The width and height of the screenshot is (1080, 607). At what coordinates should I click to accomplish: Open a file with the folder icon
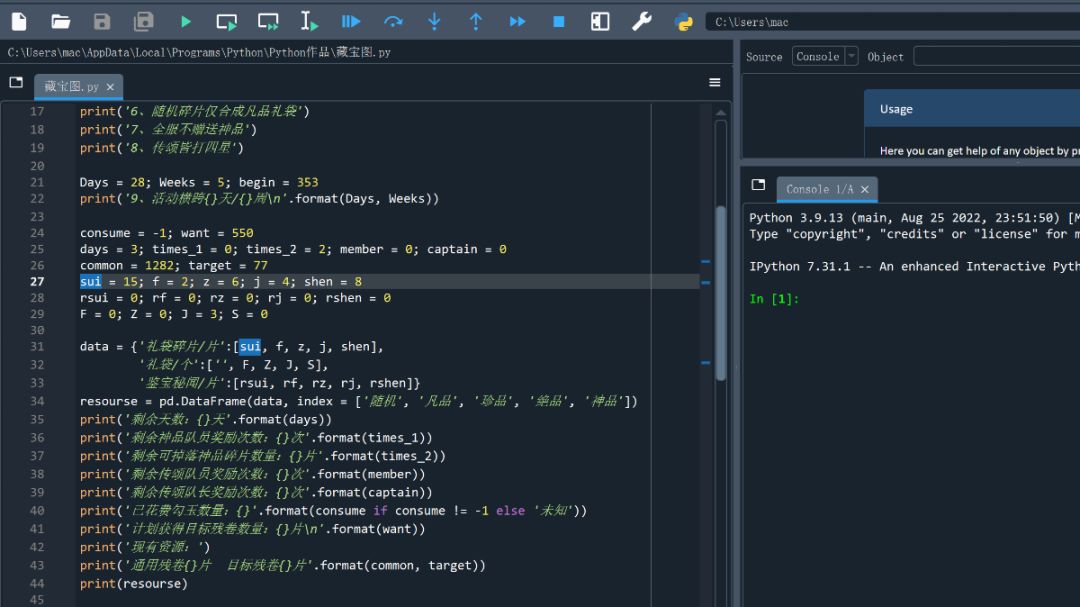61,21
